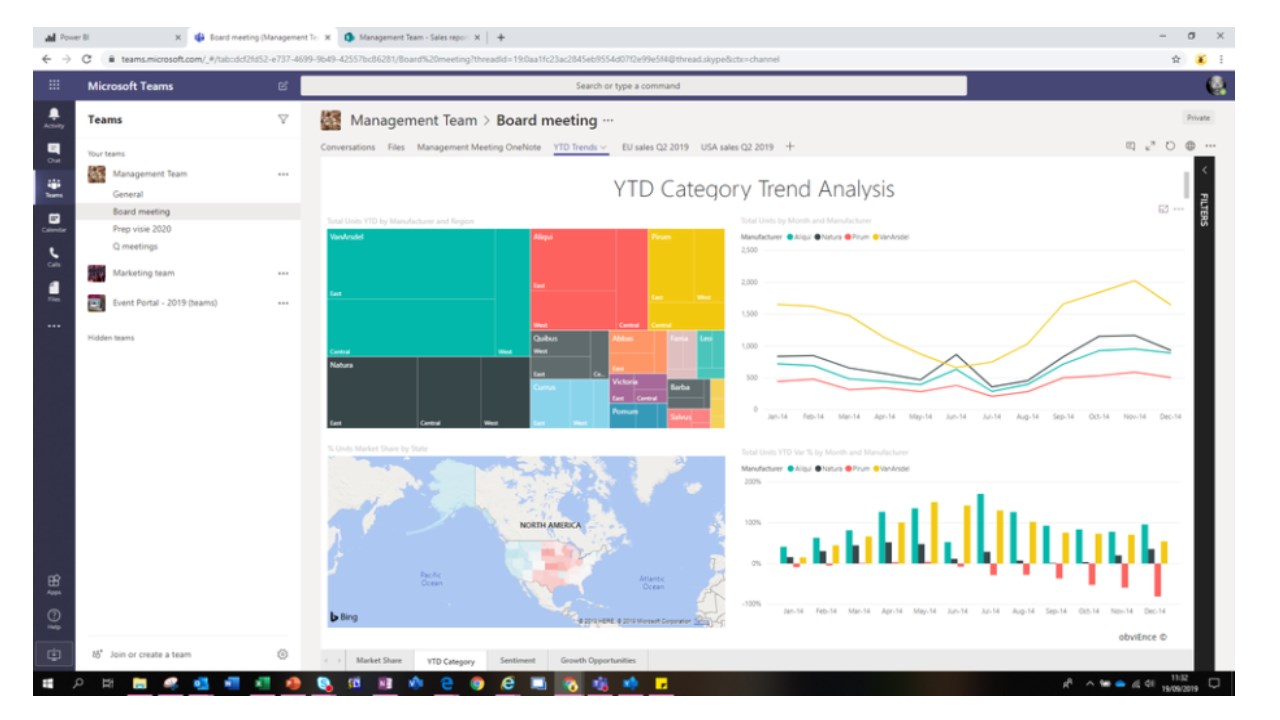Reload the YTD Trends tab
The image size is (1280, 720).
1170,146
